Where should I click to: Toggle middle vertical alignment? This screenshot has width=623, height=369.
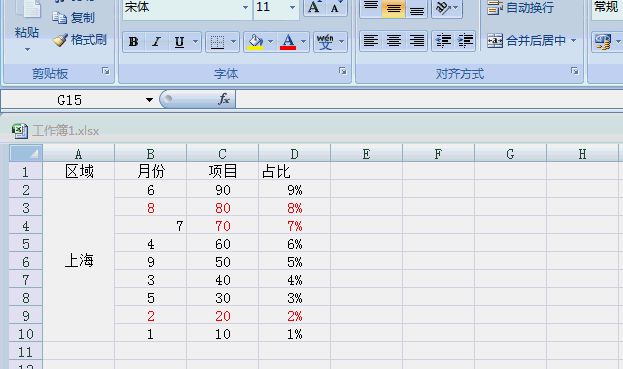tap(393, 8)
